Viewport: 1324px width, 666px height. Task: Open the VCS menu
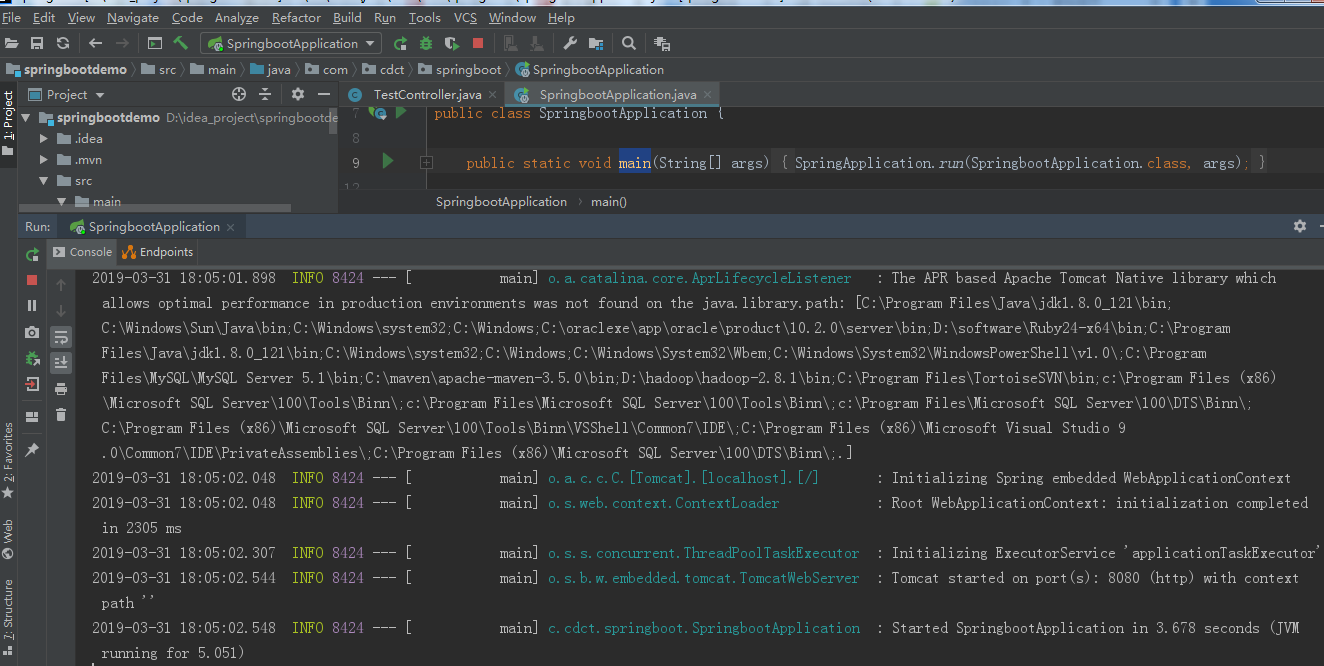pyautogui.click(x=466, y=17)
